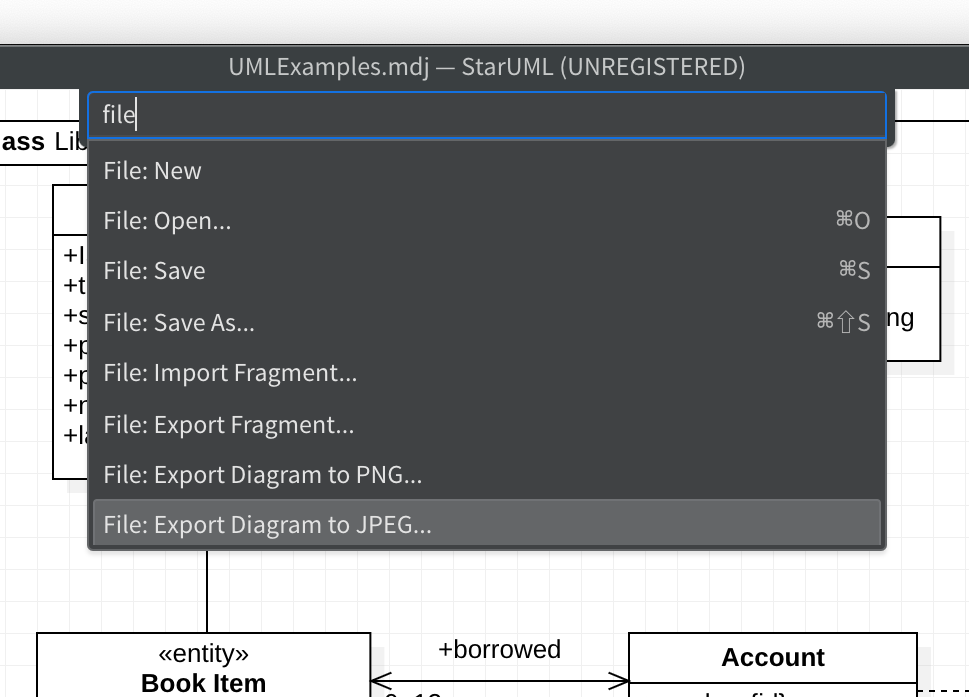Select the +borrowed association label
969x697 pixels.
[499, 649]
